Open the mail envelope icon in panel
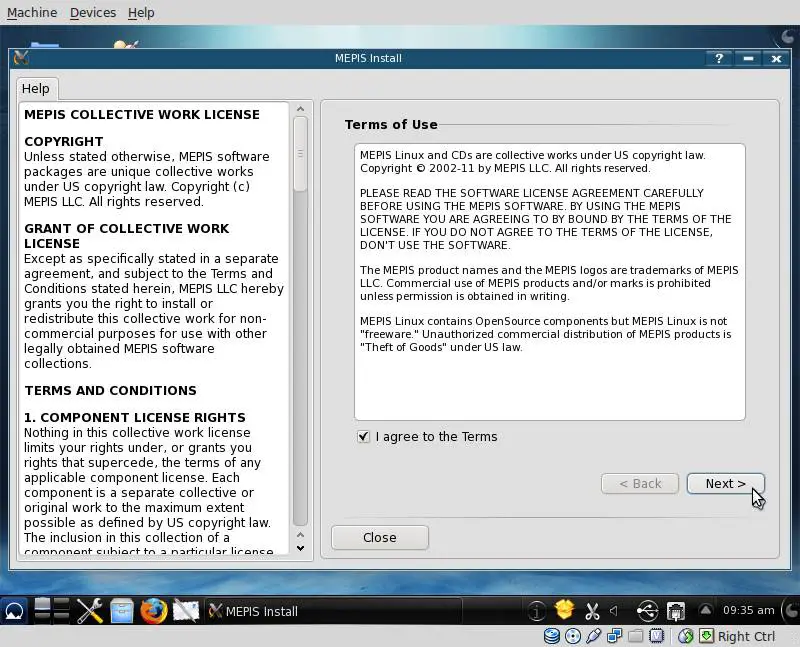800x647 pixels. pos(186,611)
